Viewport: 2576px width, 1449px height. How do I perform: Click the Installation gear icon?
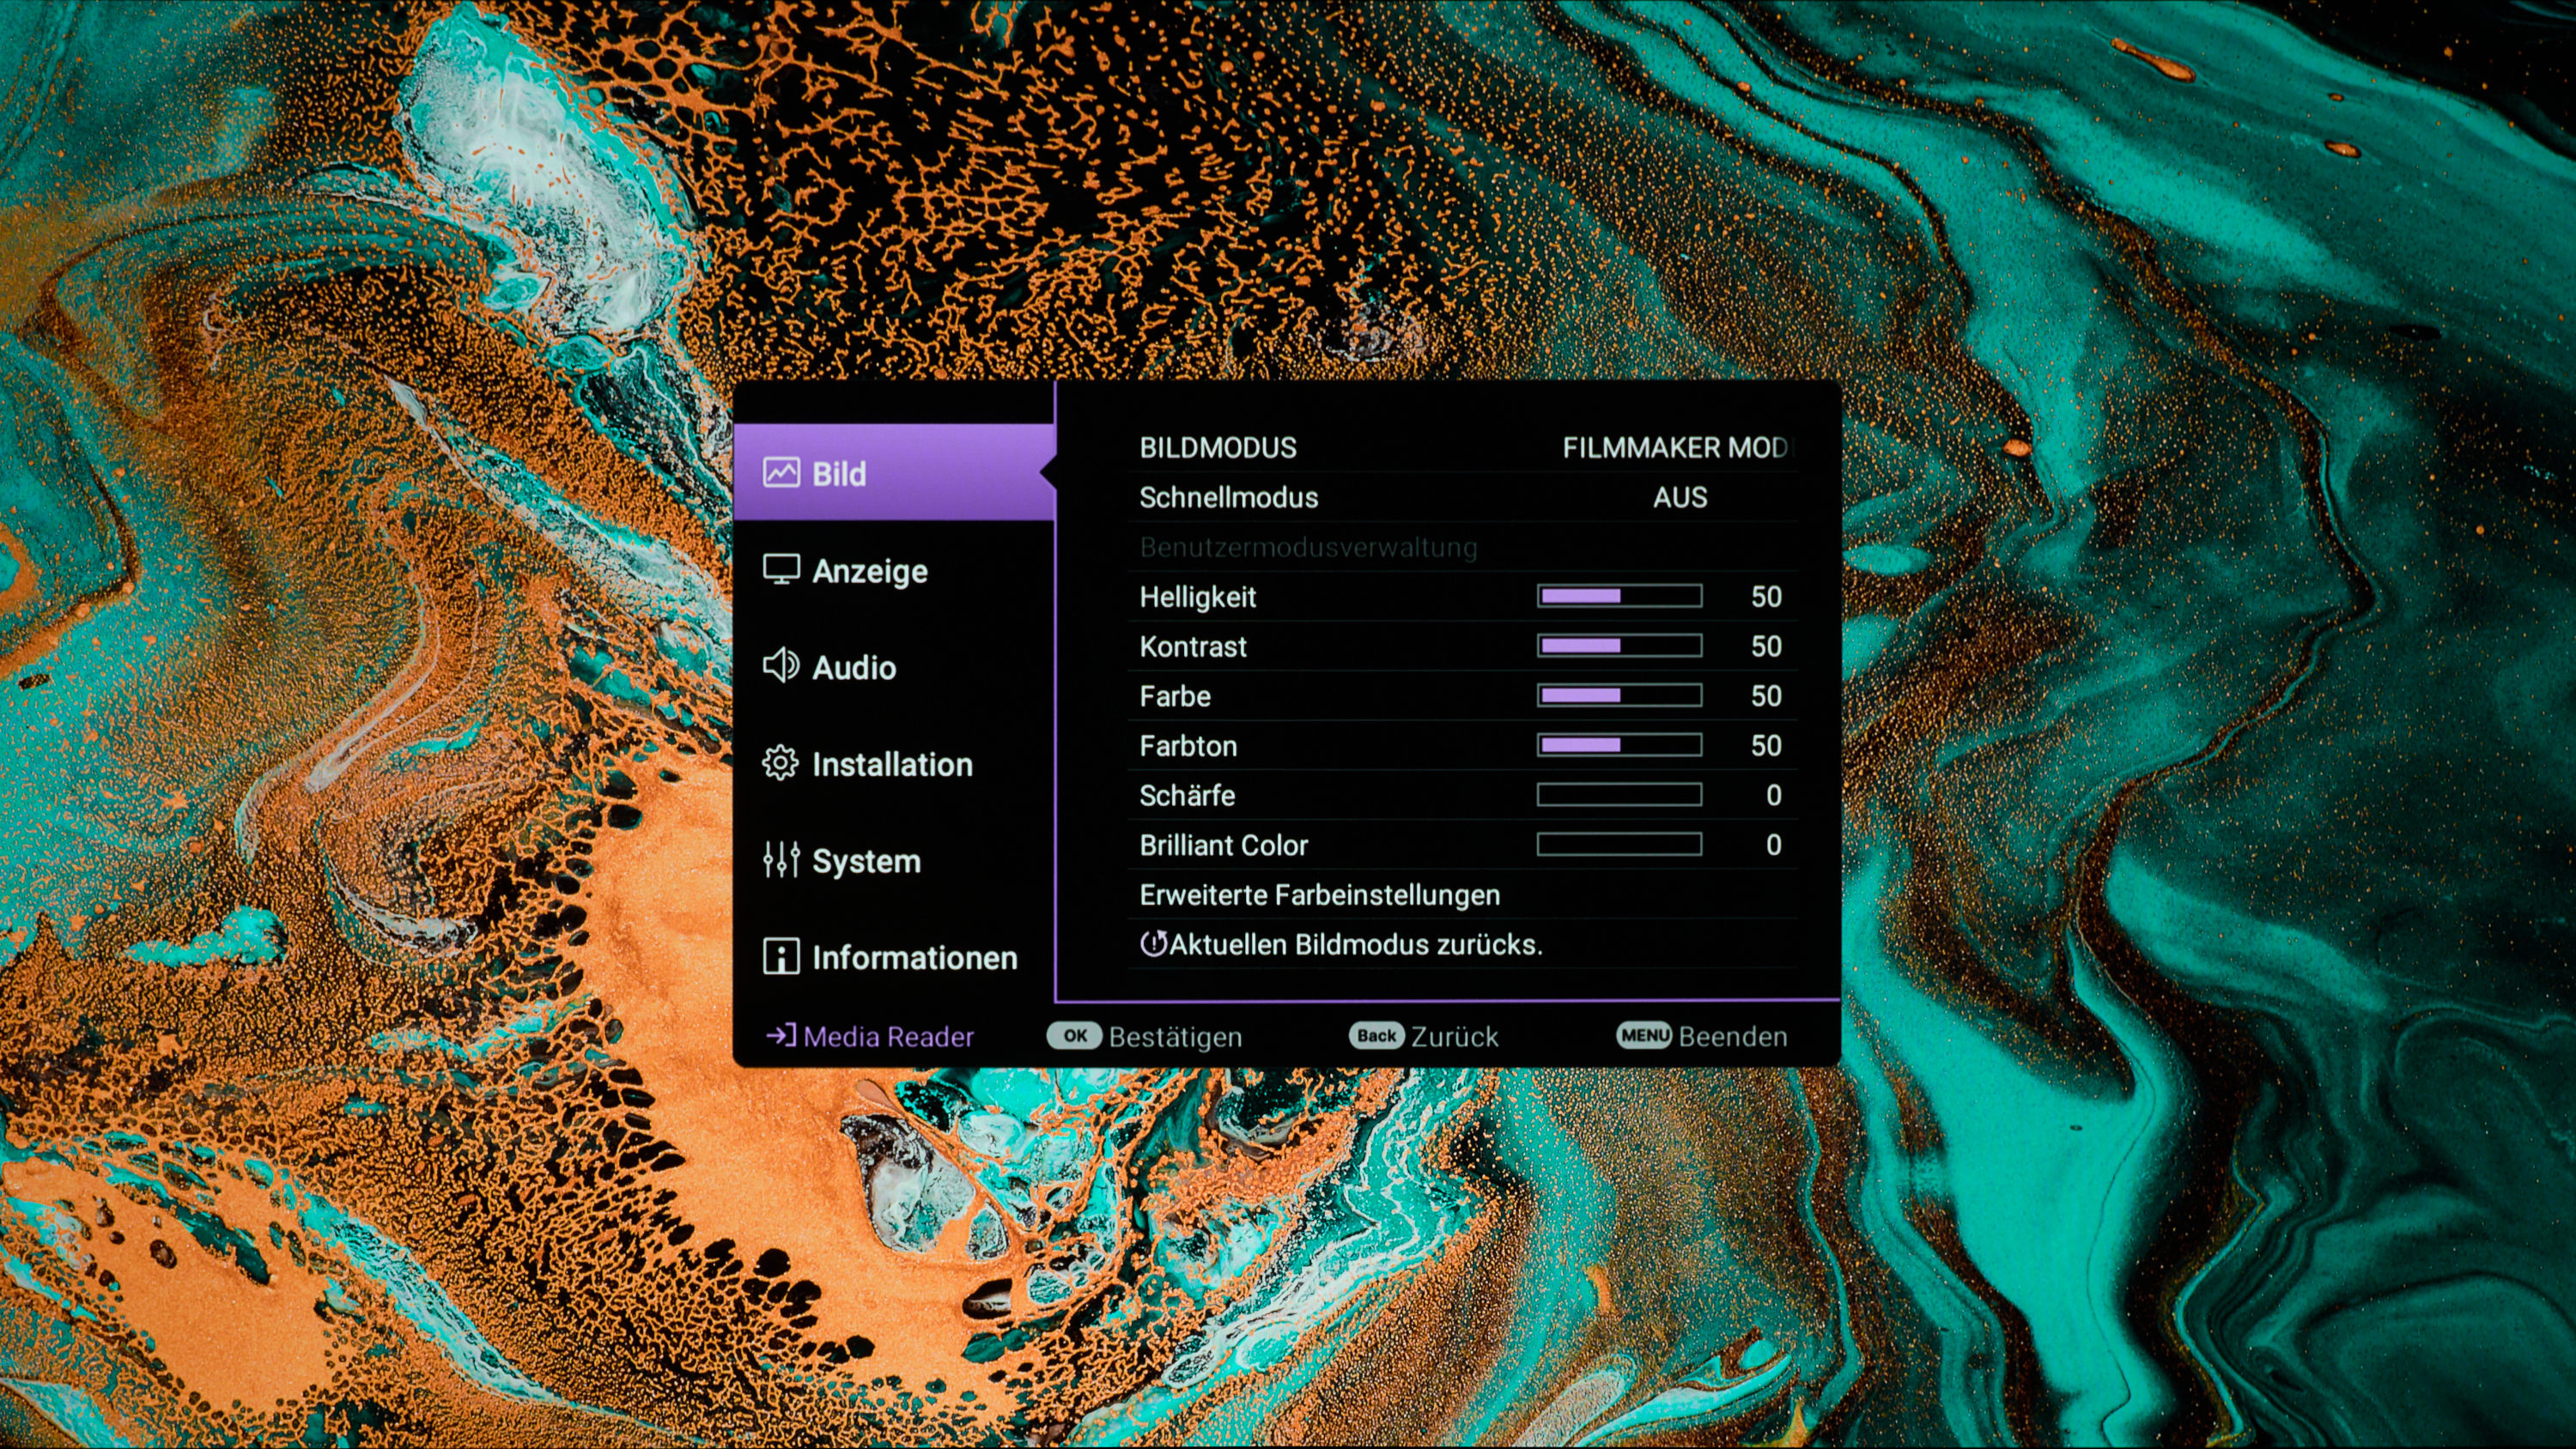coord(780,764)
